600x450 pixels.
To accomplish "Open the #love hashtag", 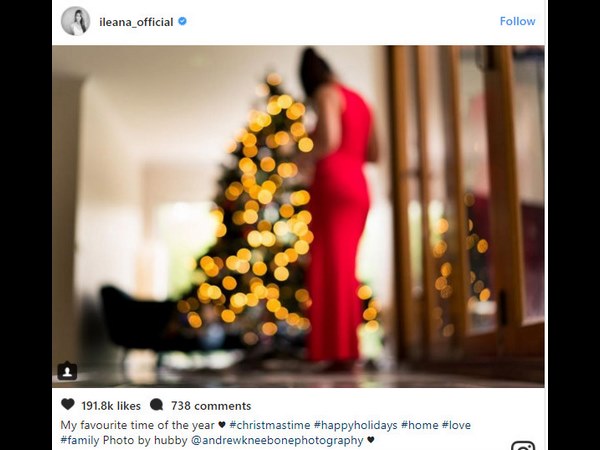I will (x=456, y=425).
